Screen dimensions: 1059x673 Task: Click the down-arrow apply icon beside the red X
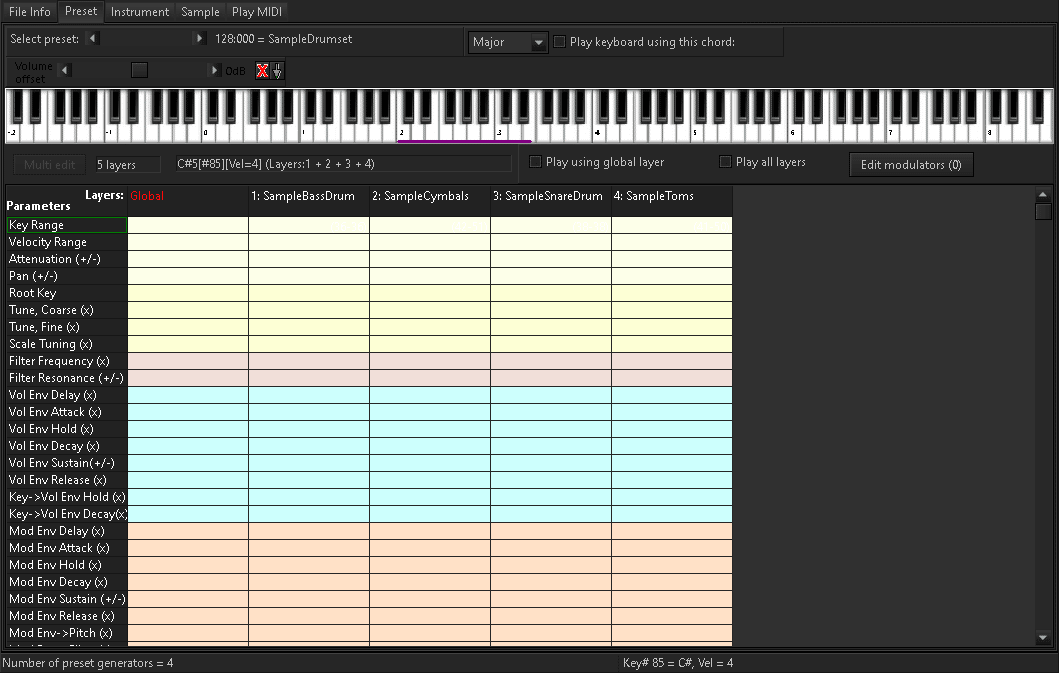[277, 70]
